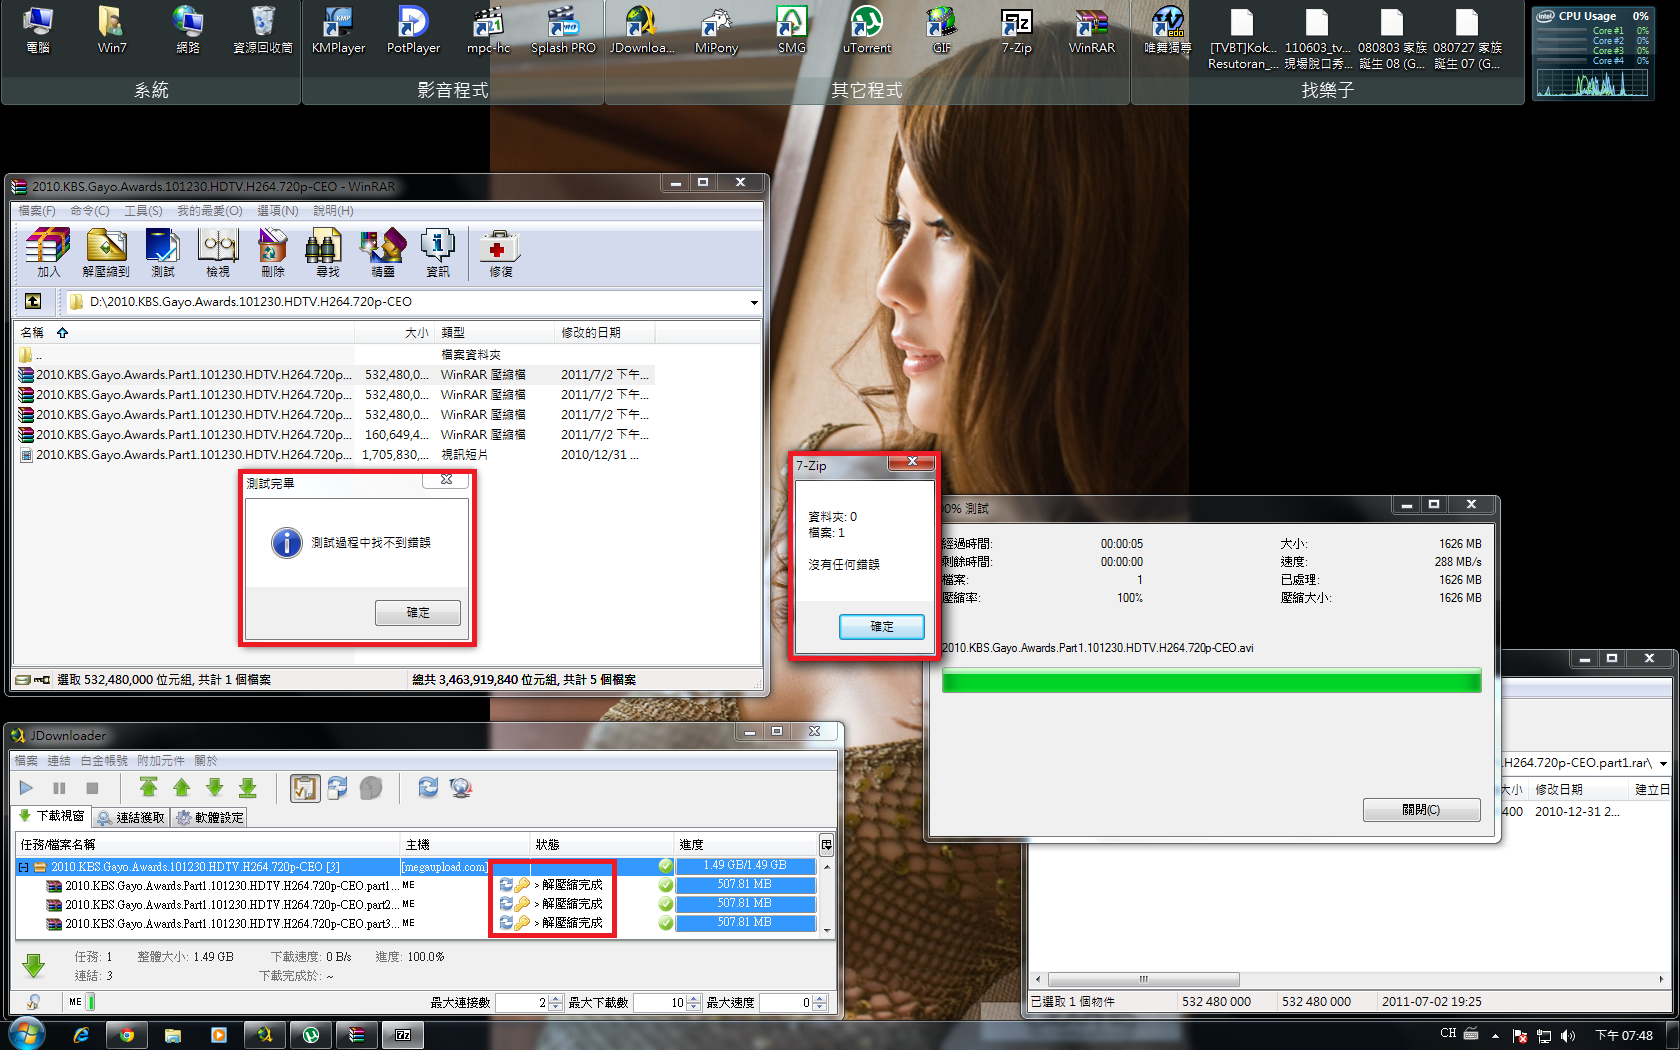This screenshot has width=1680, height=1050.
Task: Stop downloads in JDownloader toolbar
Action: (x=92, y=788)
